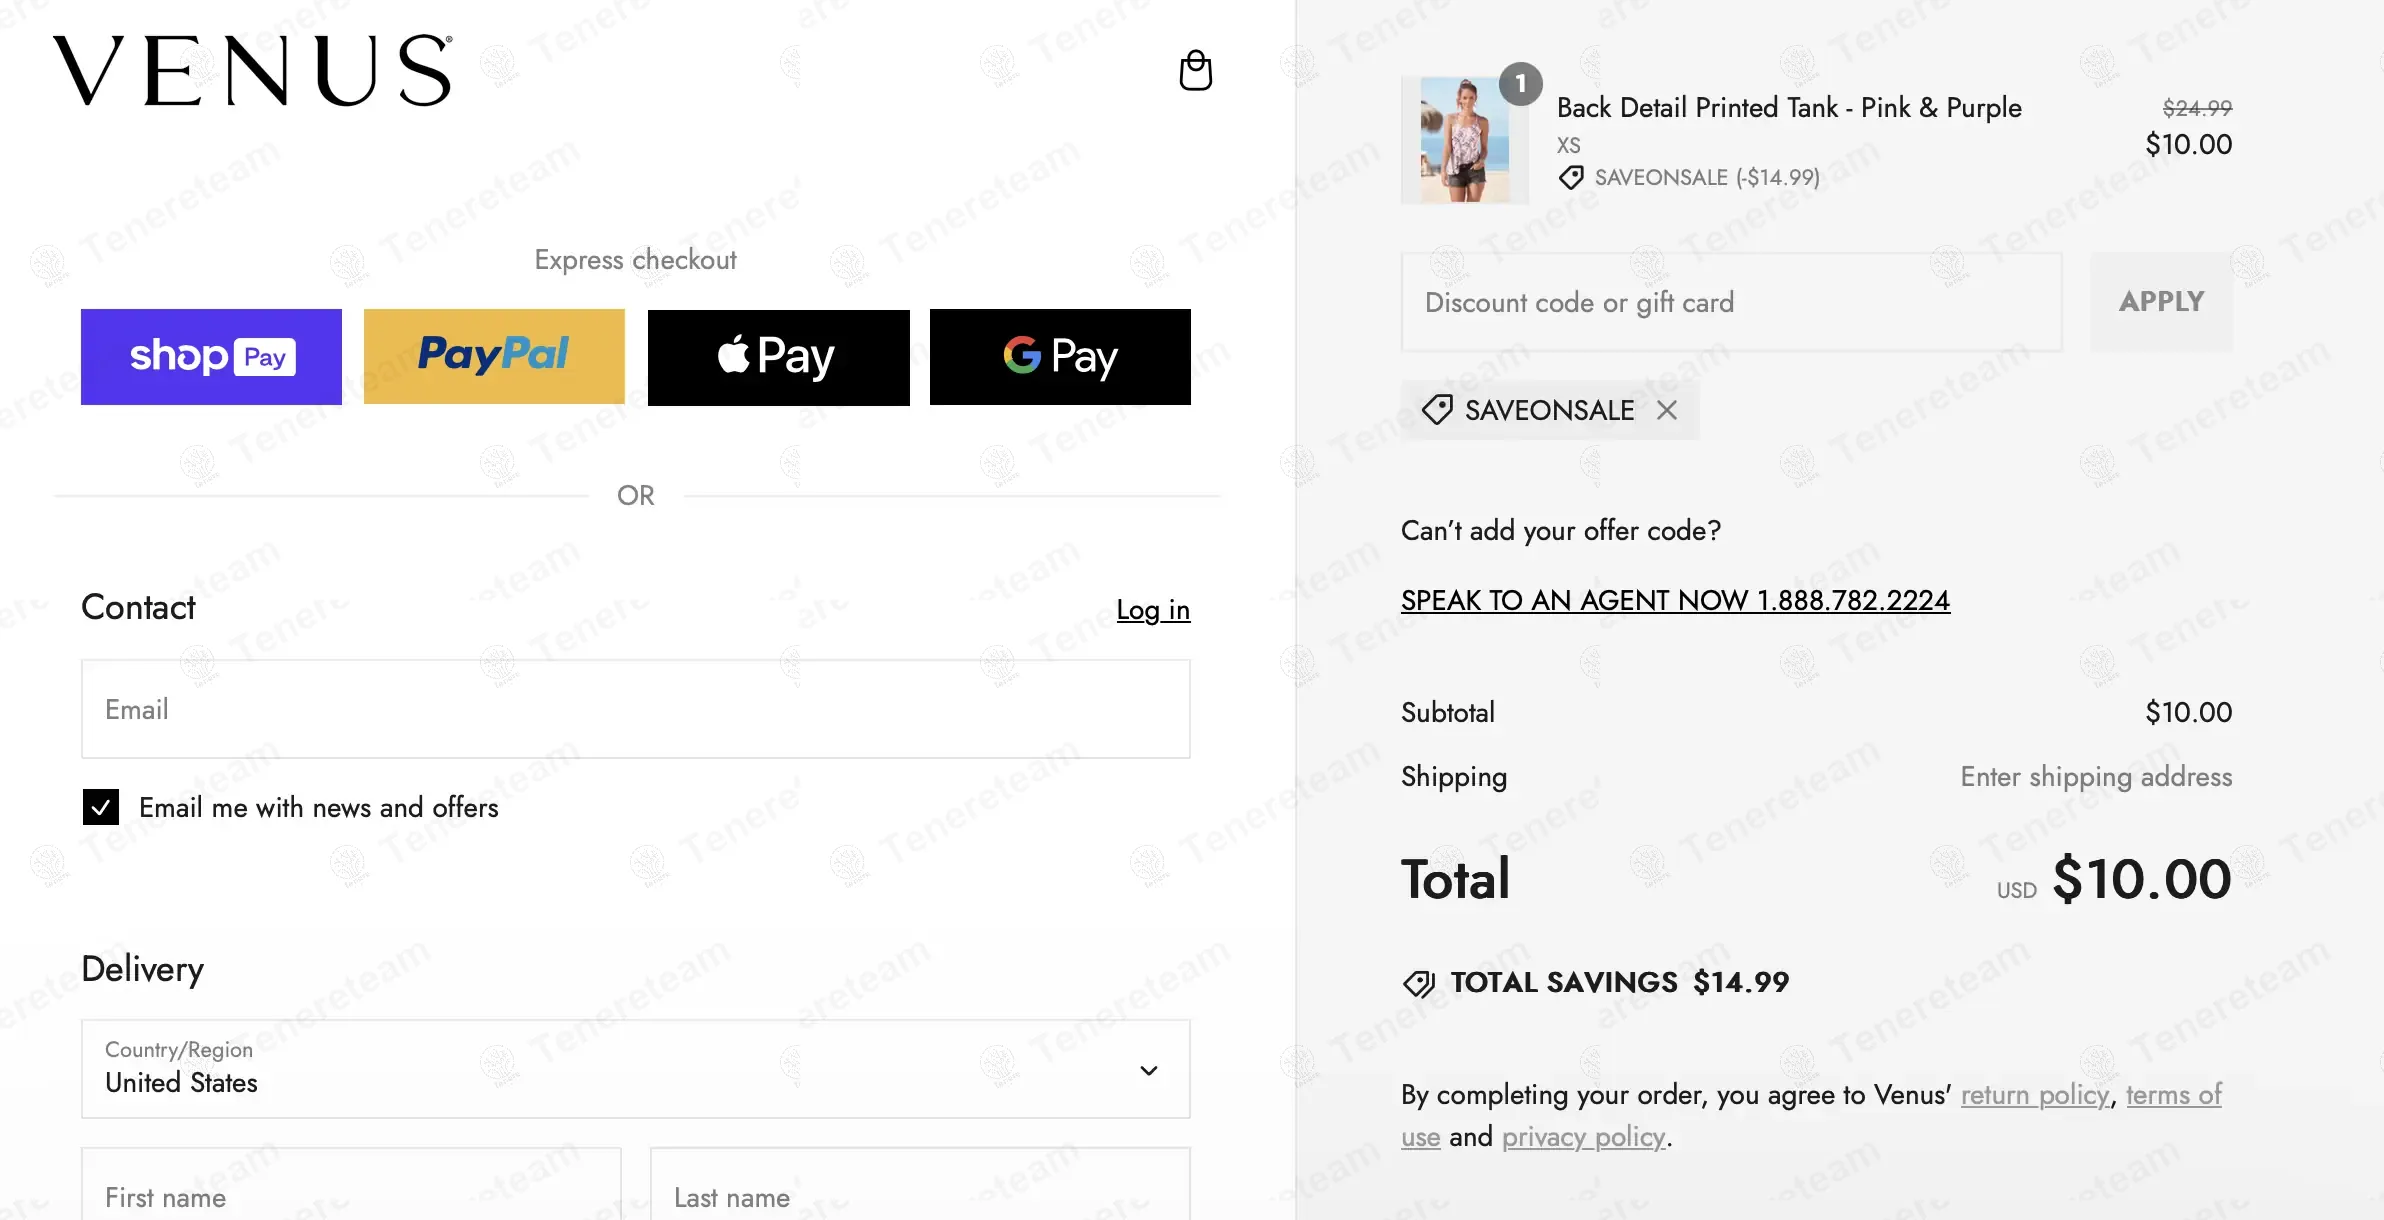Toggle Email me with news and offers

[x=101, y=807]
